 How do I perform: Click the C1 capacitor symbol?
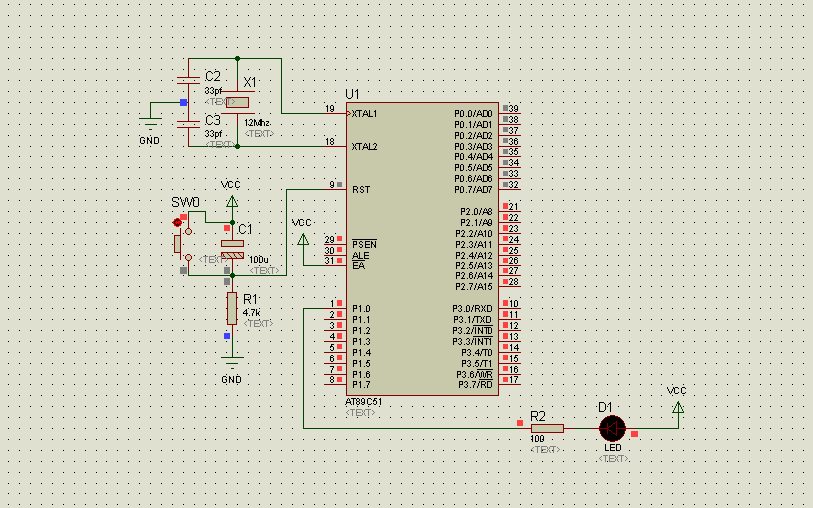pos(232,249)
